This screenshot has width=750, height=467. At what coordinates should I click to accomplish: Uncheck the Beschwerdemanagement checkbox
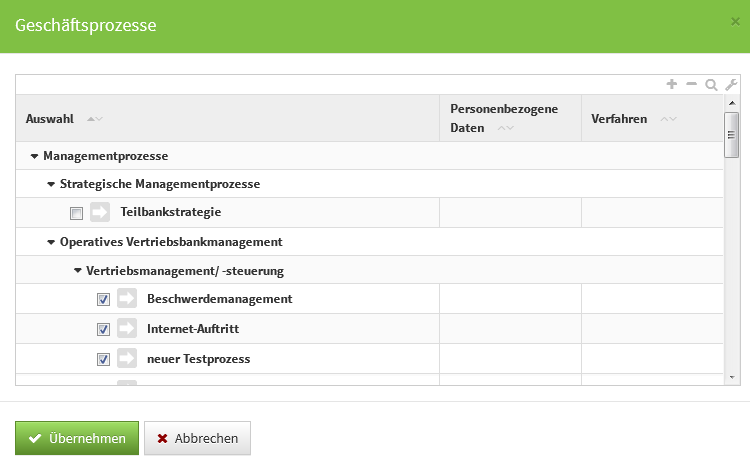coord(103,300)
